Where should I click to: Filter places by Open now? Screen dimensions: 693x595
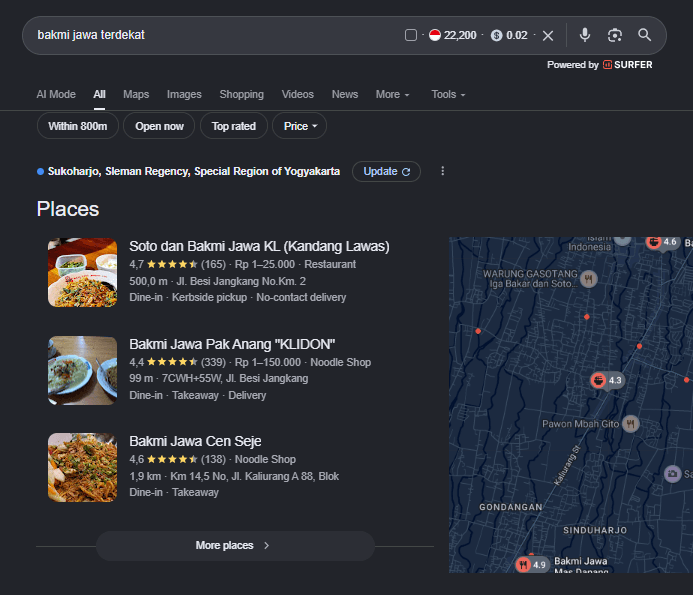pos(159,126)
